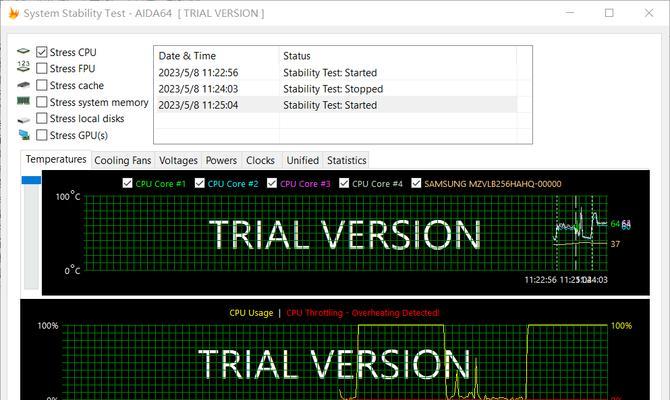The height and width of the screenshot is (400, 670).
Task: Click the CPU chip icon beside Stress CPU
Action: tap(23, 52)
